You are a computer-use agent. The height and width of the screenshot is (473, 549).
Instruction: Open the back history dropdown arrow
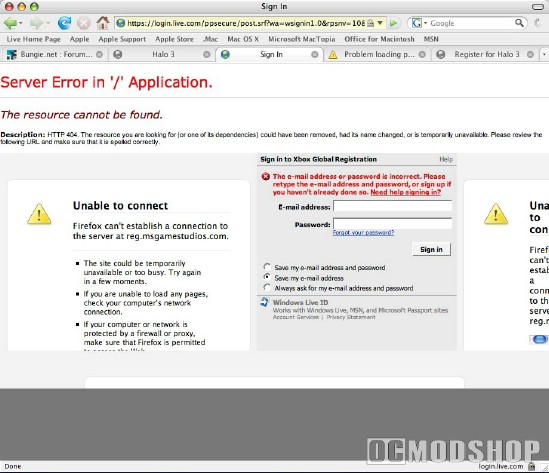(21, 23)
